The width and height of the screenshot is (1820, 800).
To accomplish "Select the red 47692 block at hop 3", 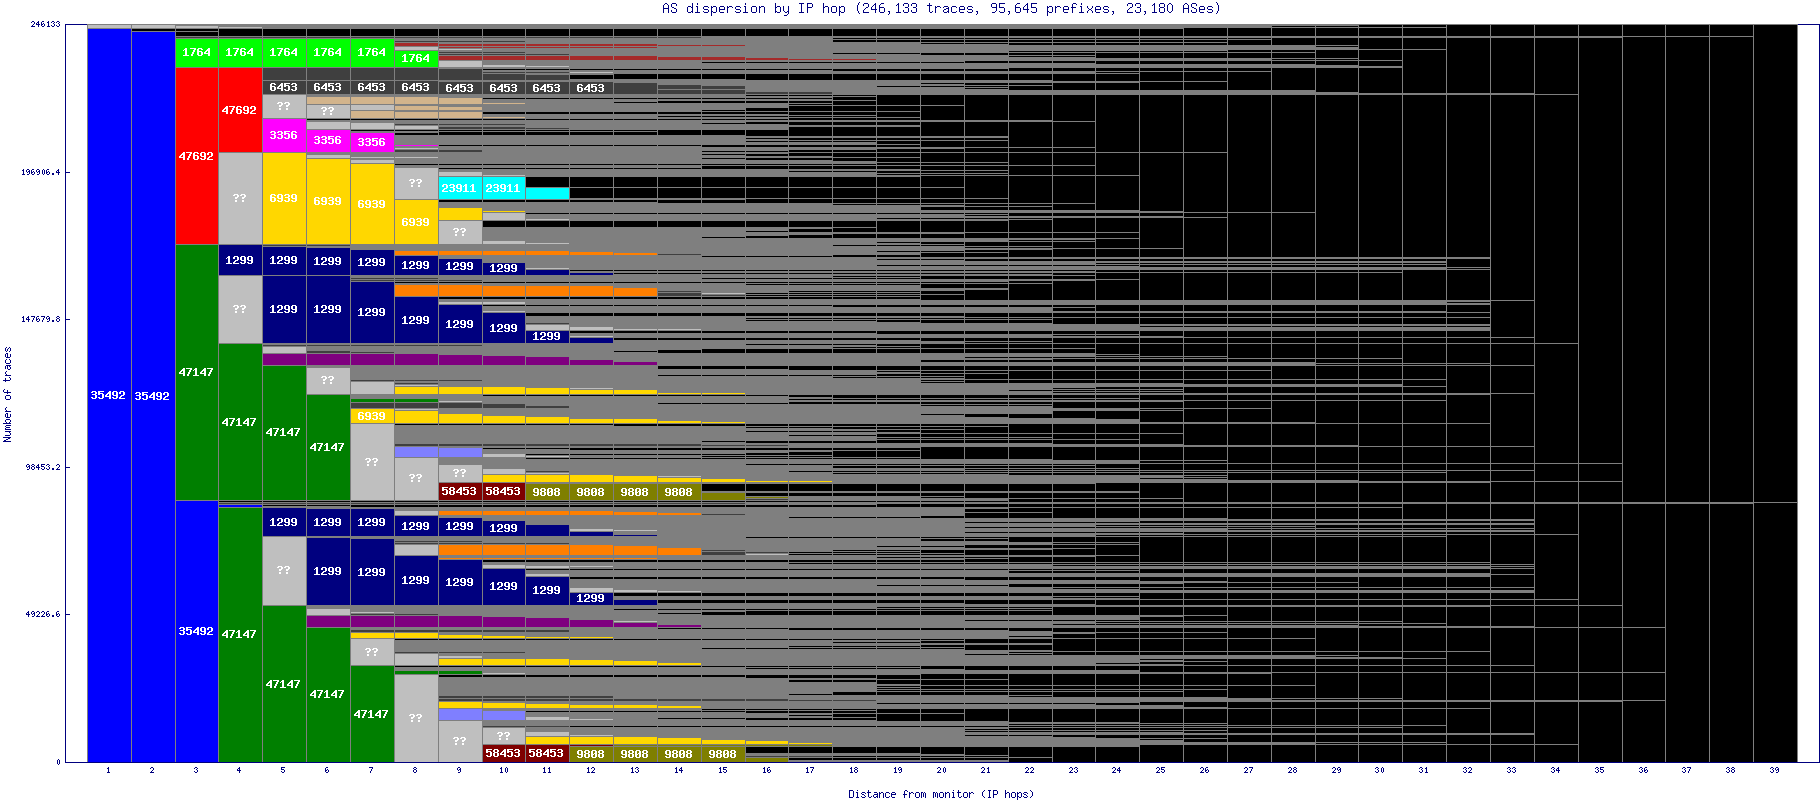I will tap(196, 156).
